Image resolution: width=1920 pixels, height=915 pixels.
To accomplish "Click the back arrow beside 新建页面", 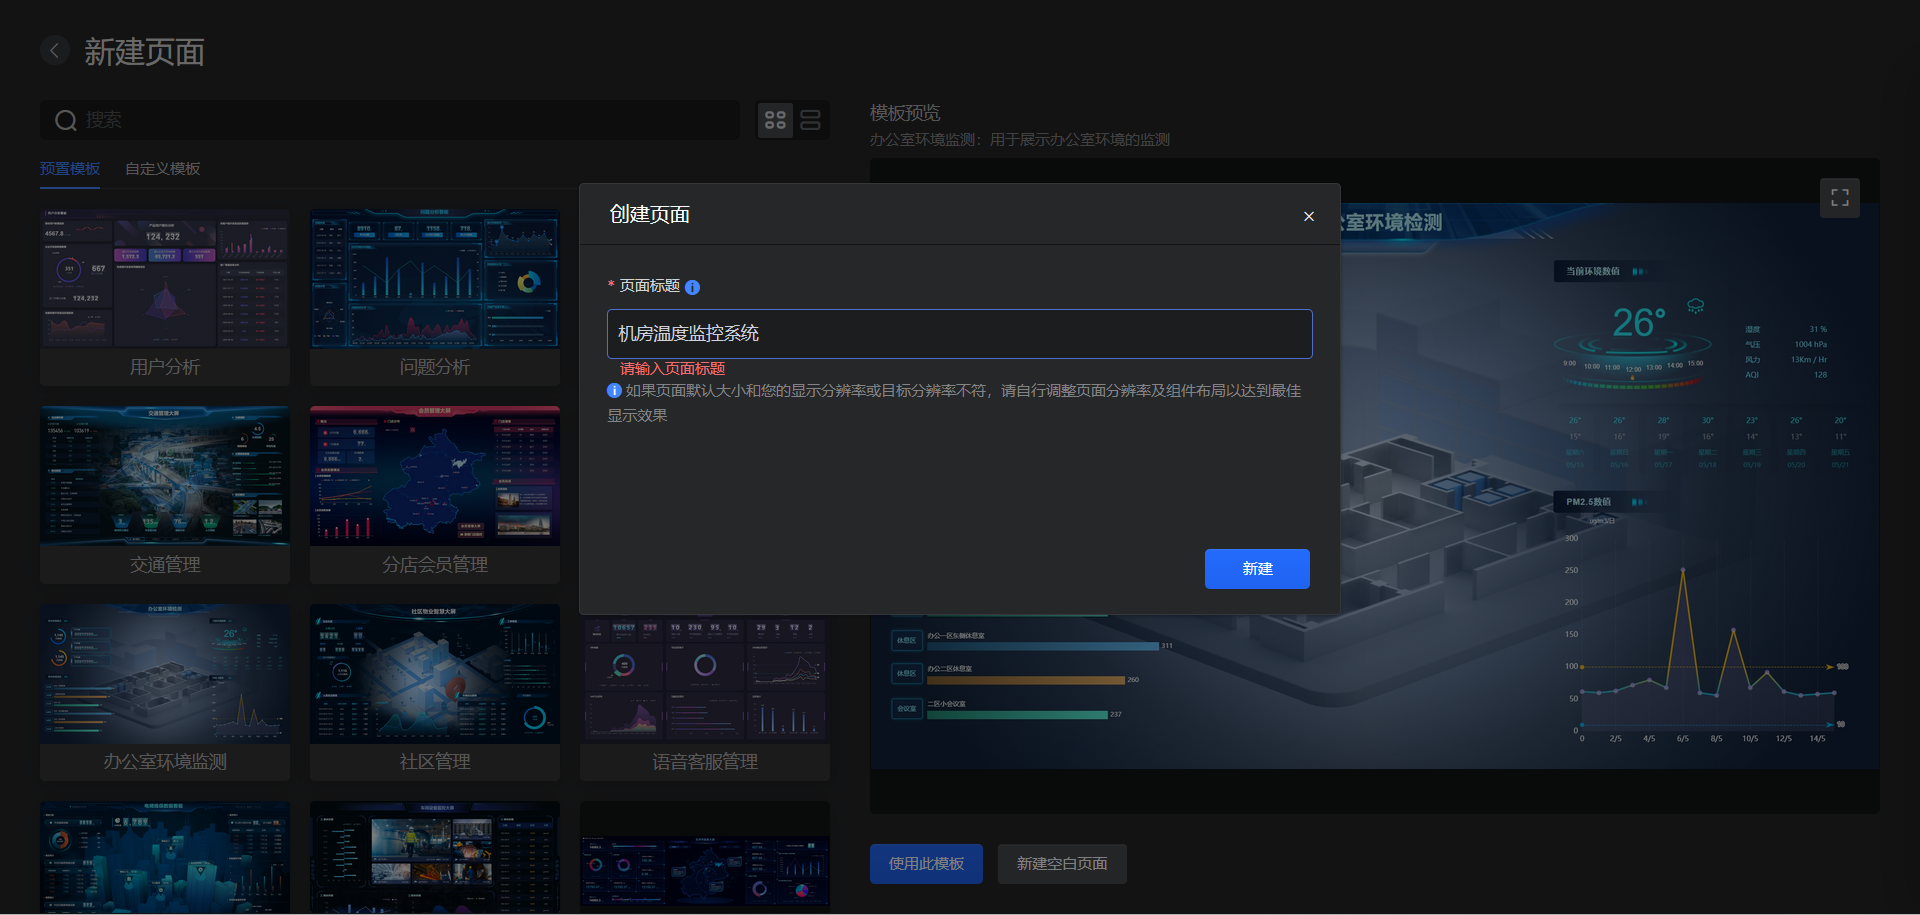I will pos(55,50).
